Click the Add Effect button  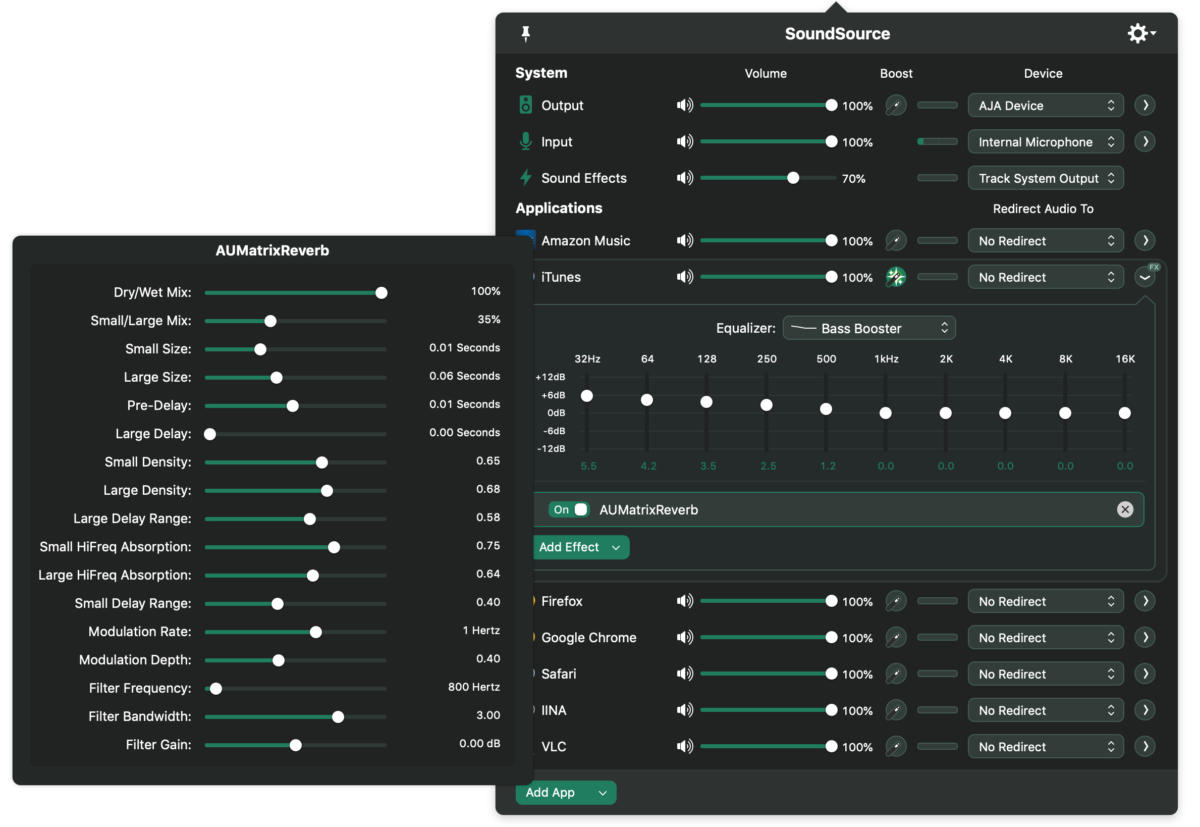pyautogui.click(x=579, y=547)
